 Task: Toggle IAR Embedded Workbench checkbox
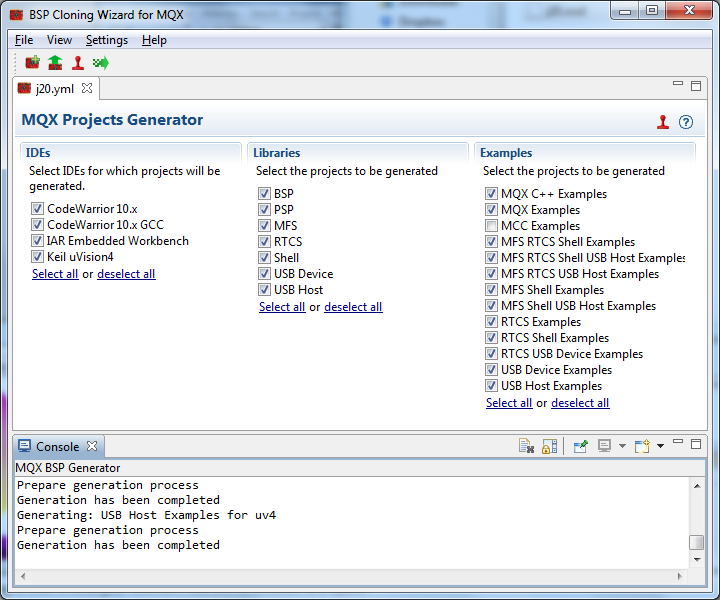pyautogui.click(x=37, y=241)
